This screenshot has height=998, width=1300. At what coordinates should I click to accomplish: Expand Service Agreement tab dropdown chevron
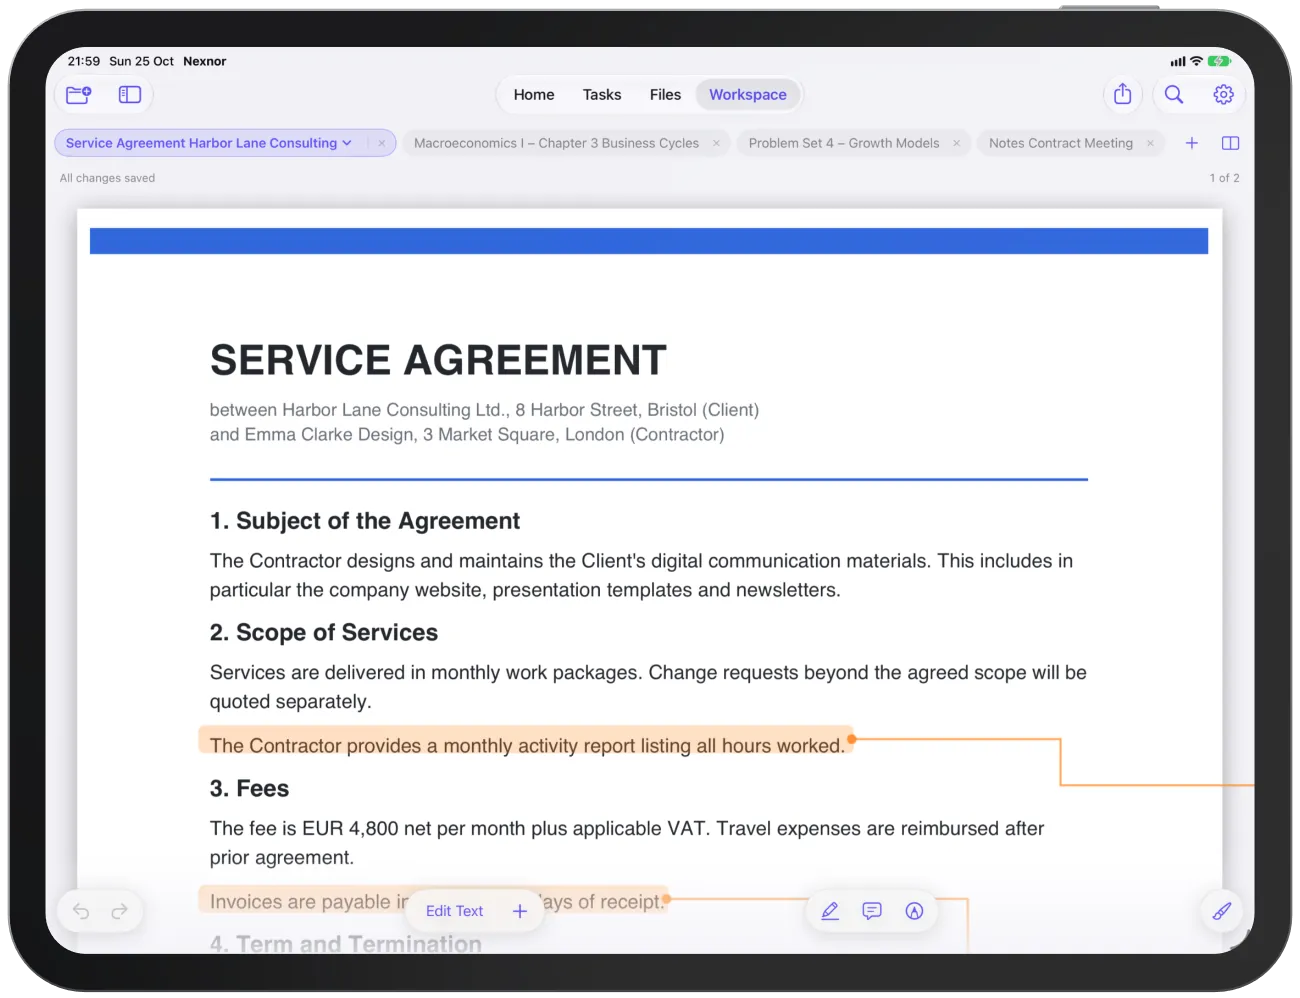coord(347,143)
